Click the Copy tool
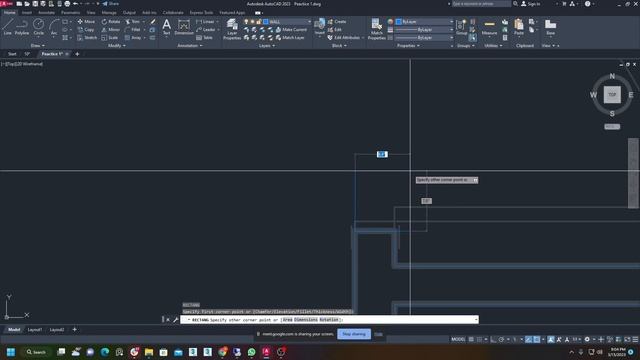 click(x=86, y=30)
